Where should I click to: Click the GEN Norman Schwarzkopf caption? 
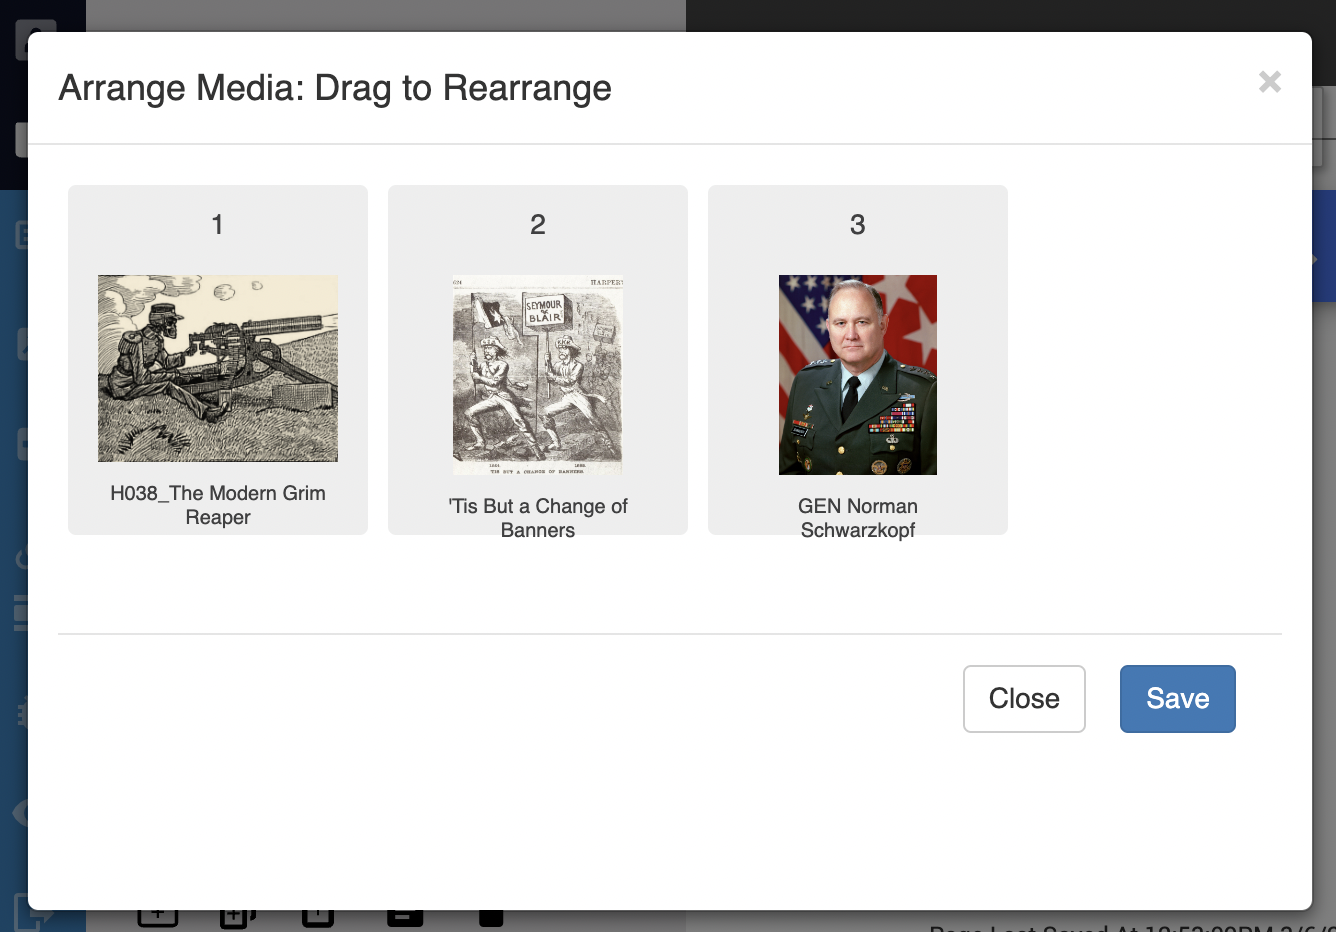click(x=857, y=517)
